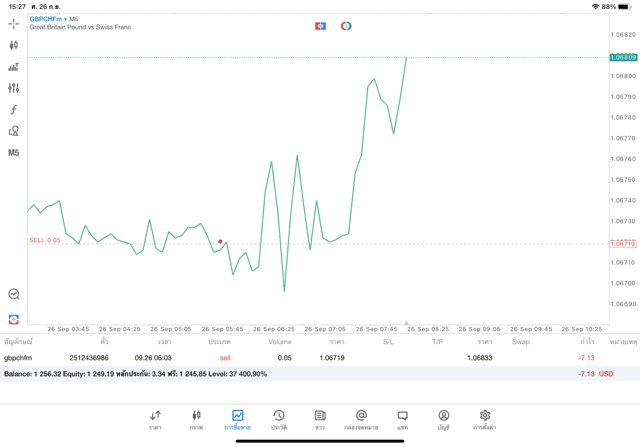Click the red-blue icon in bottom left corner
Viewport: 640px width, 447px height.
[x=14, y=319]
